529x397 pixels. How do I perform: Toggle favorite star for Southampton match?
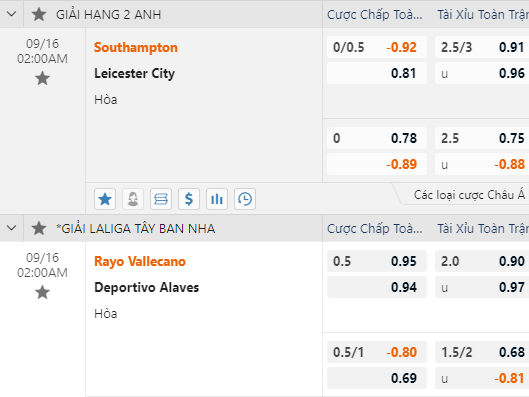(43, 78)
